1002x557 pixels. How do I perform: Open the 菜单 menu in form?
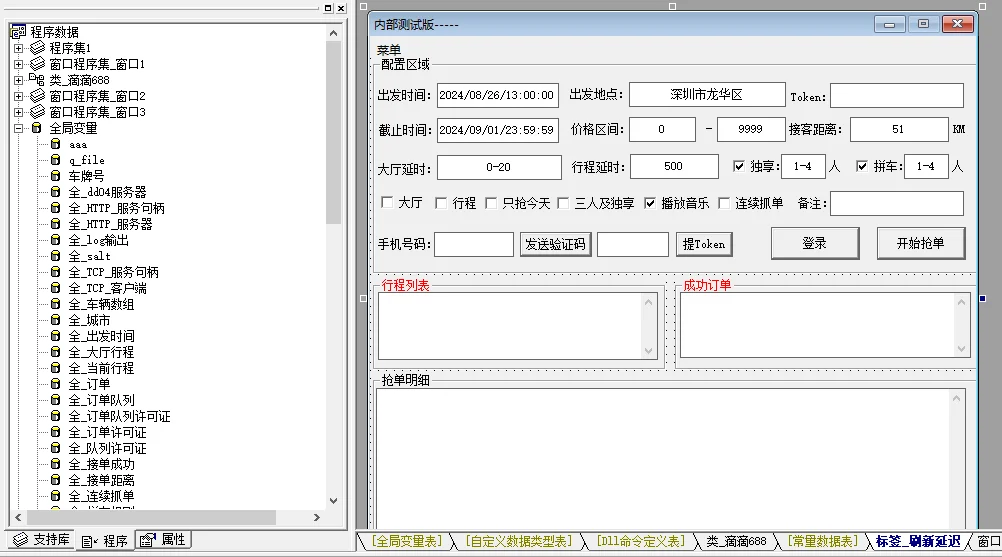[x=389, y=50]
